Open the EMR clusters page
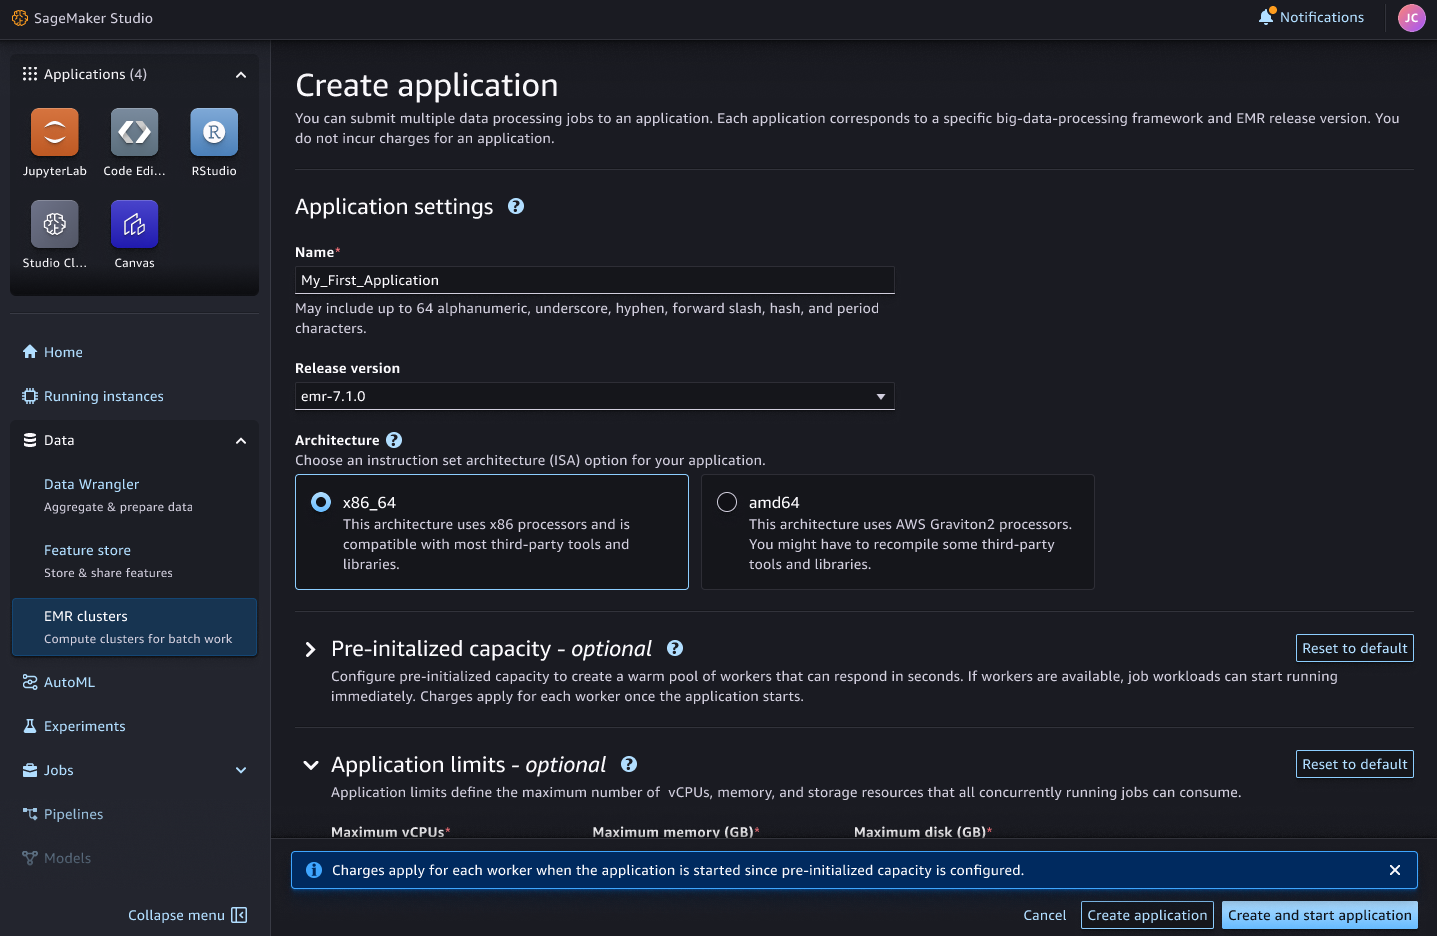The height and width of the screenshot is (936, 1437). click(85, 616)
